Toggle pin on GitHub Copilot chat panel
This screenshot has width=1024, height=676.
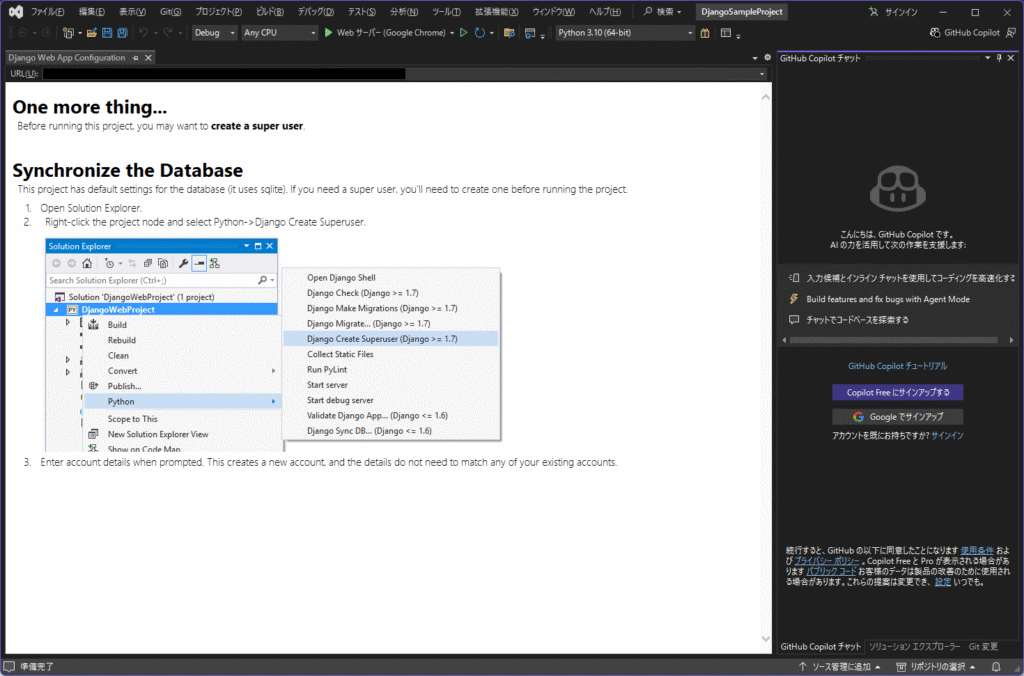[998, 58]
